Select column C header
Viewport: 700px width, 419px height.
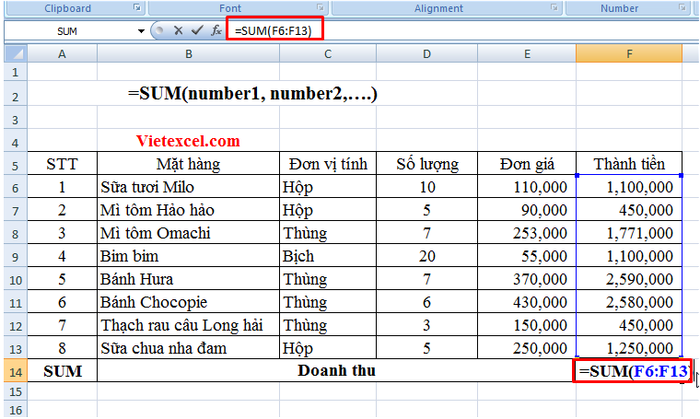pos(328,54)
